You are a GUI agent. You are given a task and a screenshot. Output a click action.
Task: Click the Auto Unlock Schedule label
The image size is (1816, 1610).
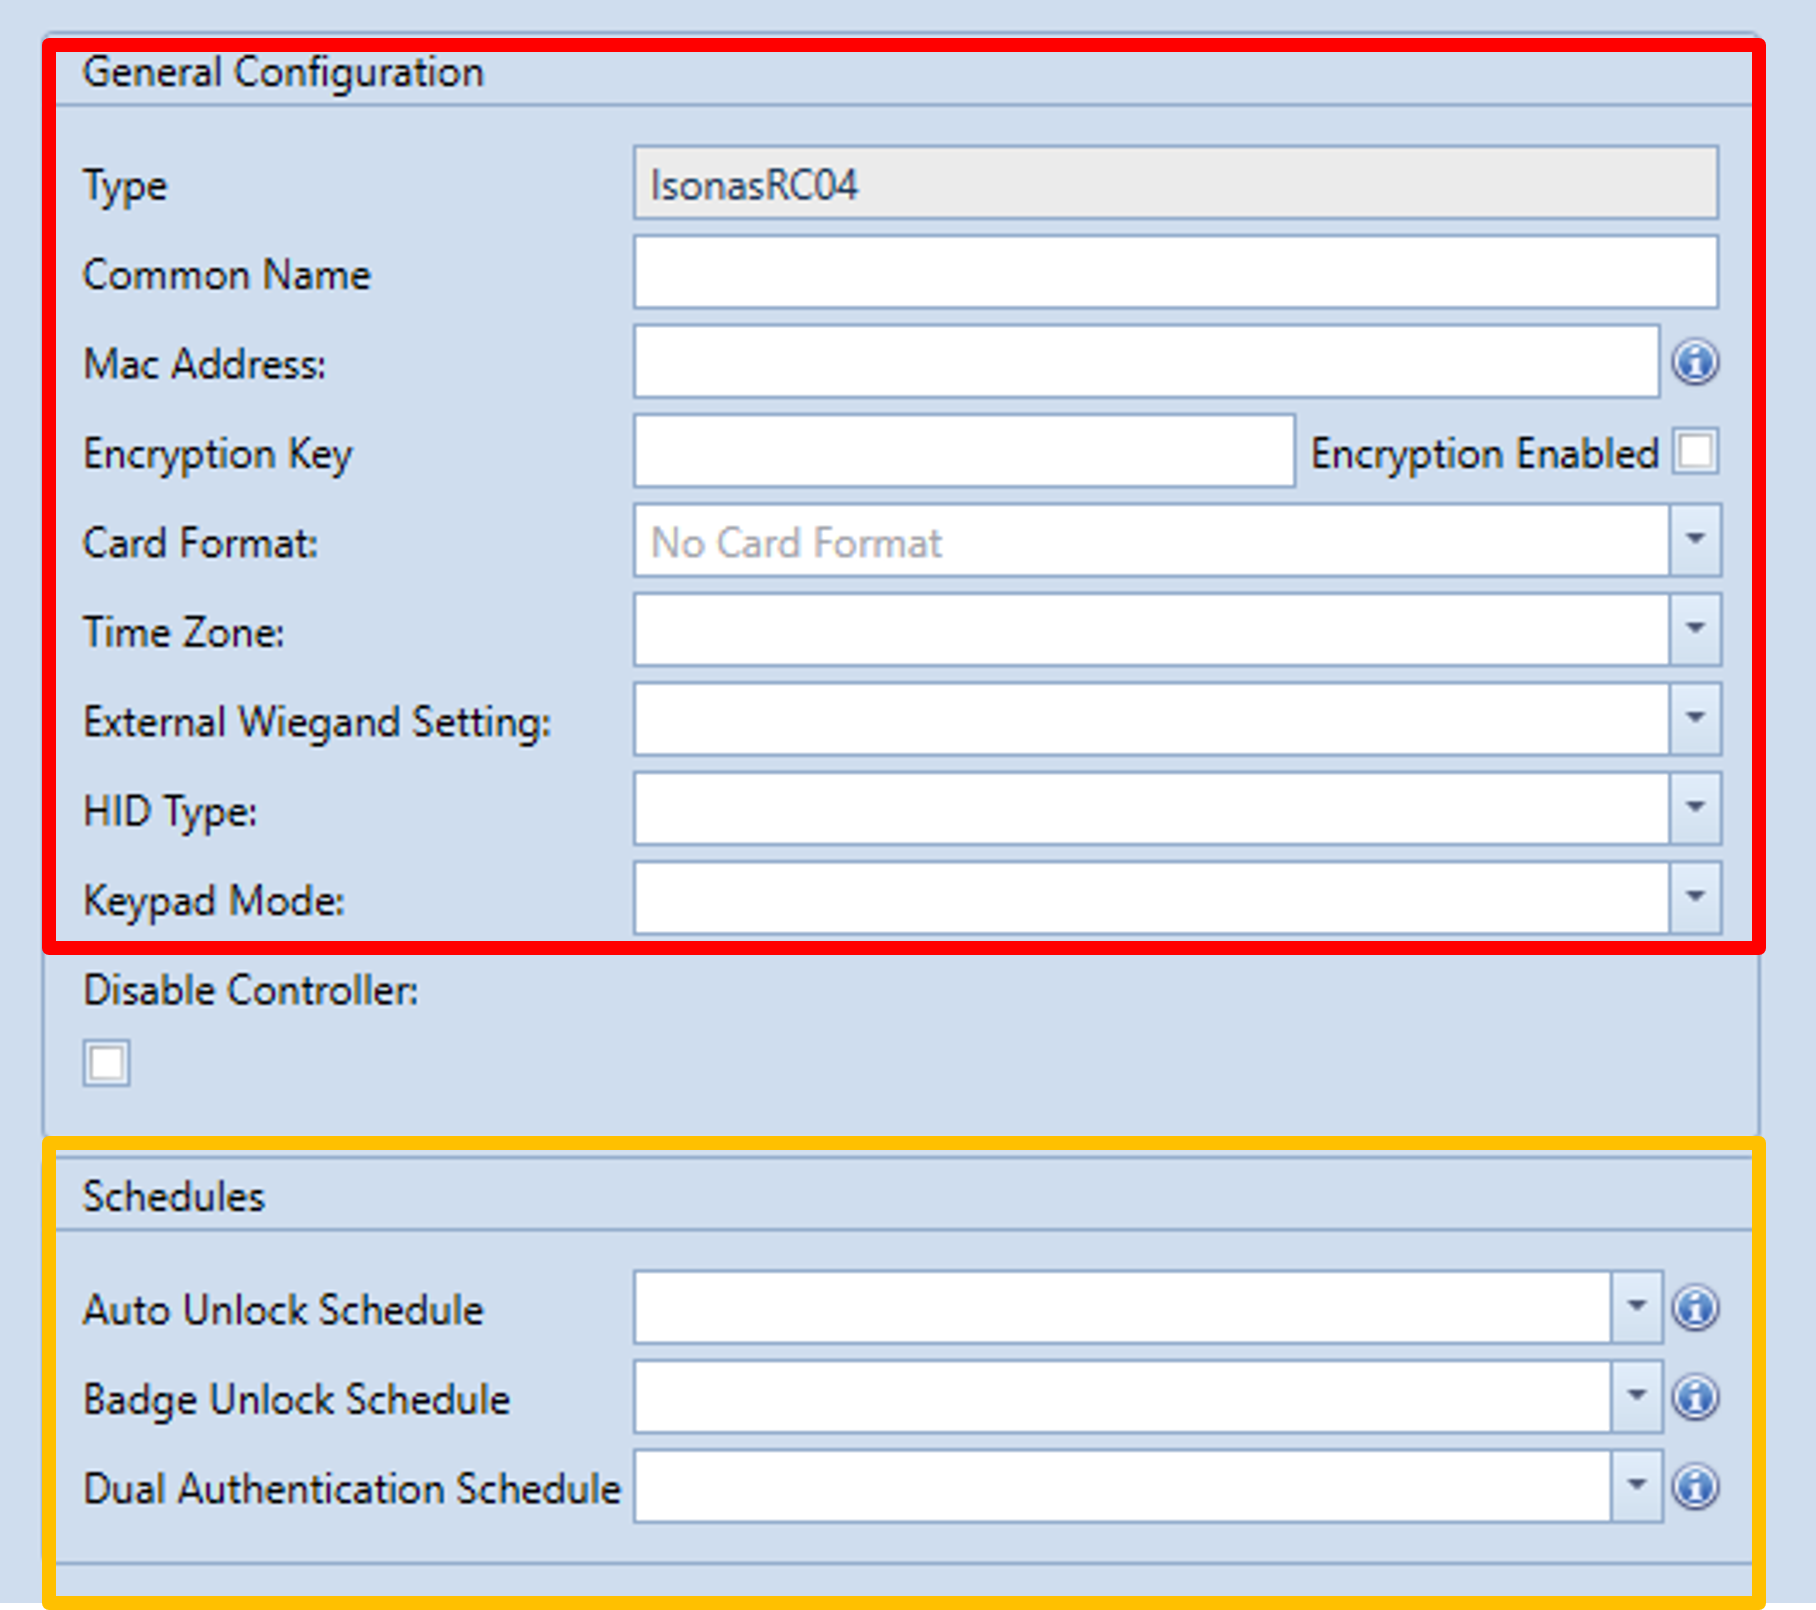click(283, 1310)
